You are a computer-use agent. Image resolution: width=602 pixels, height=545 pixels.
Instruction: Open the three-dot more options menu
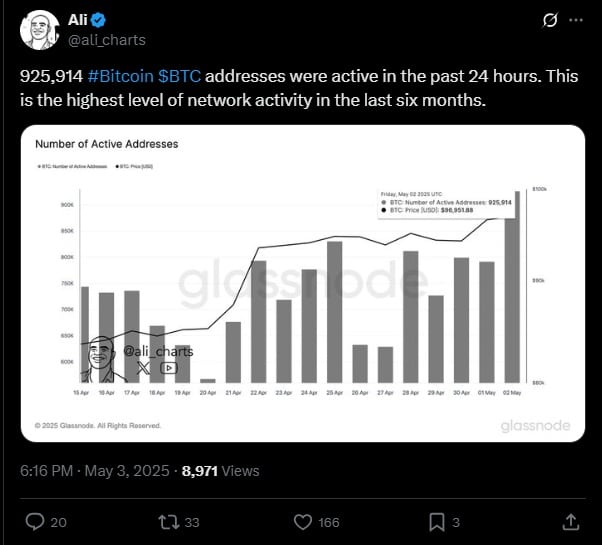(x=576, y=20)
